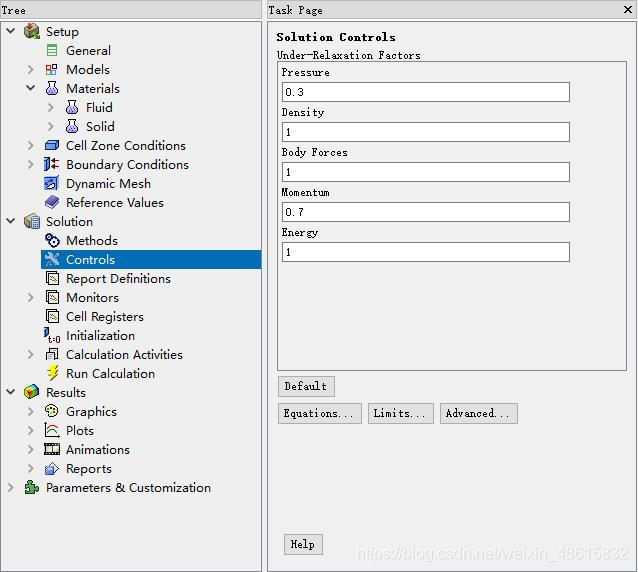This screenshot has height=572, width=638.
Task: Click the Run Calculation lightning icon
Action: click(x=52, y=374)
